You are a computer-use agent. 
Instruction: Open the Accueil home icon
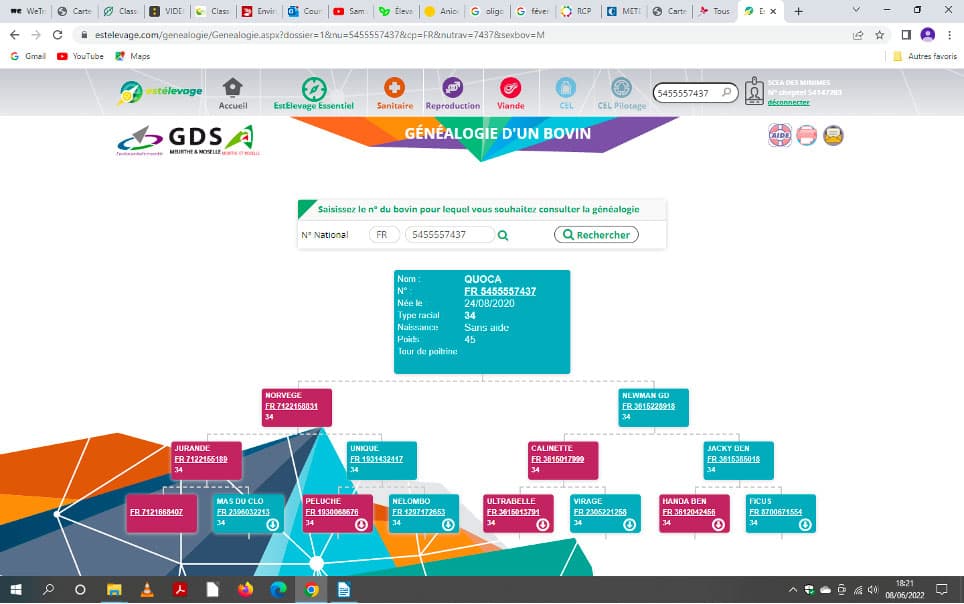coord(232,89)
